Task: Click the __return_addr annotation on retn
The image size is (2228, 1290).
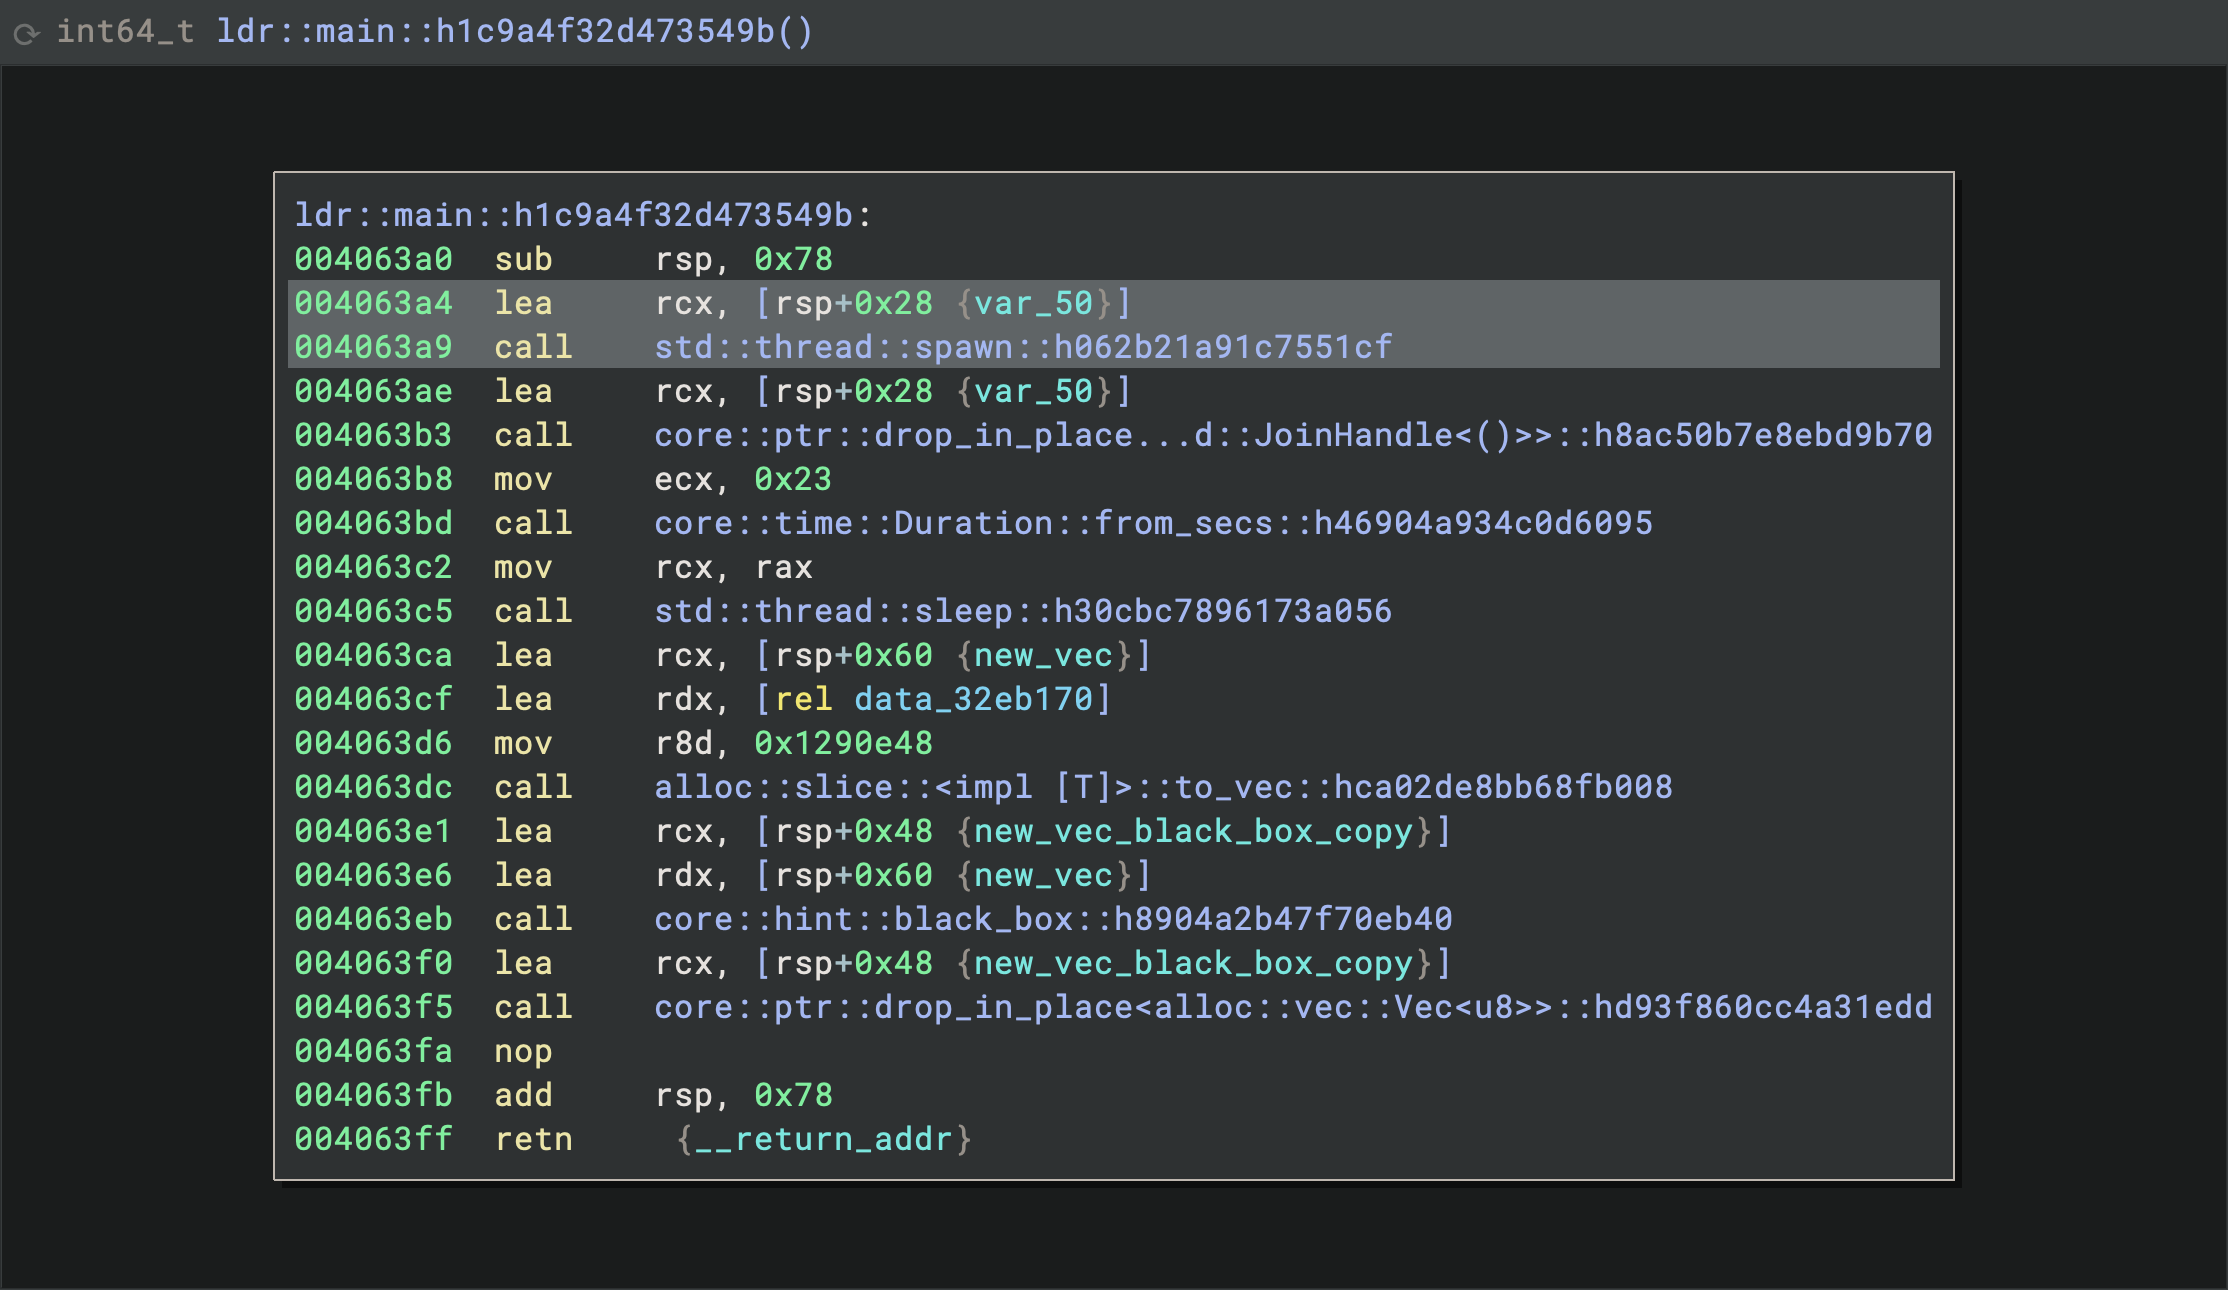Action: (823, 1139)
